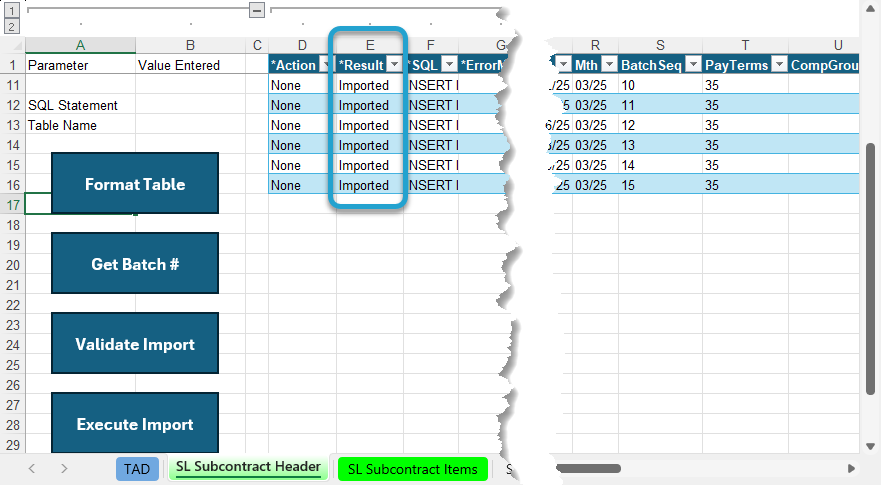881x485 pixels.
Task: Select the Parameter cell in A1
Action: tap(80, 65)
